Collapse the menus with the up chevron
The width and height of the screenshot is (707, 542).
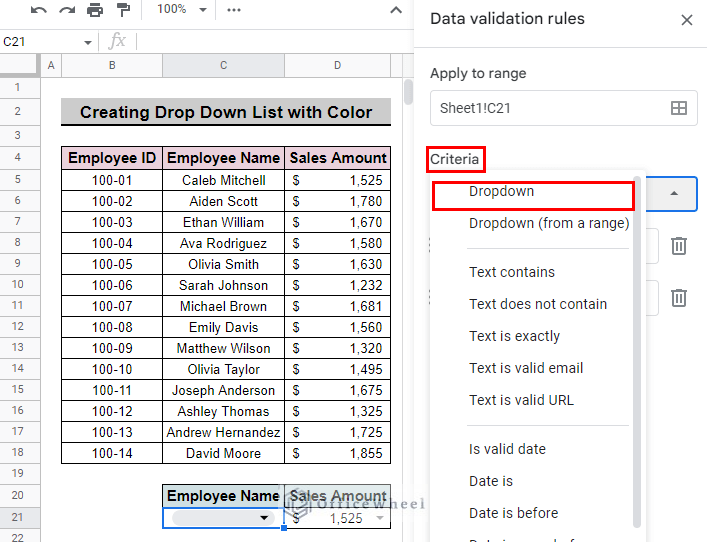coord(396,9)
